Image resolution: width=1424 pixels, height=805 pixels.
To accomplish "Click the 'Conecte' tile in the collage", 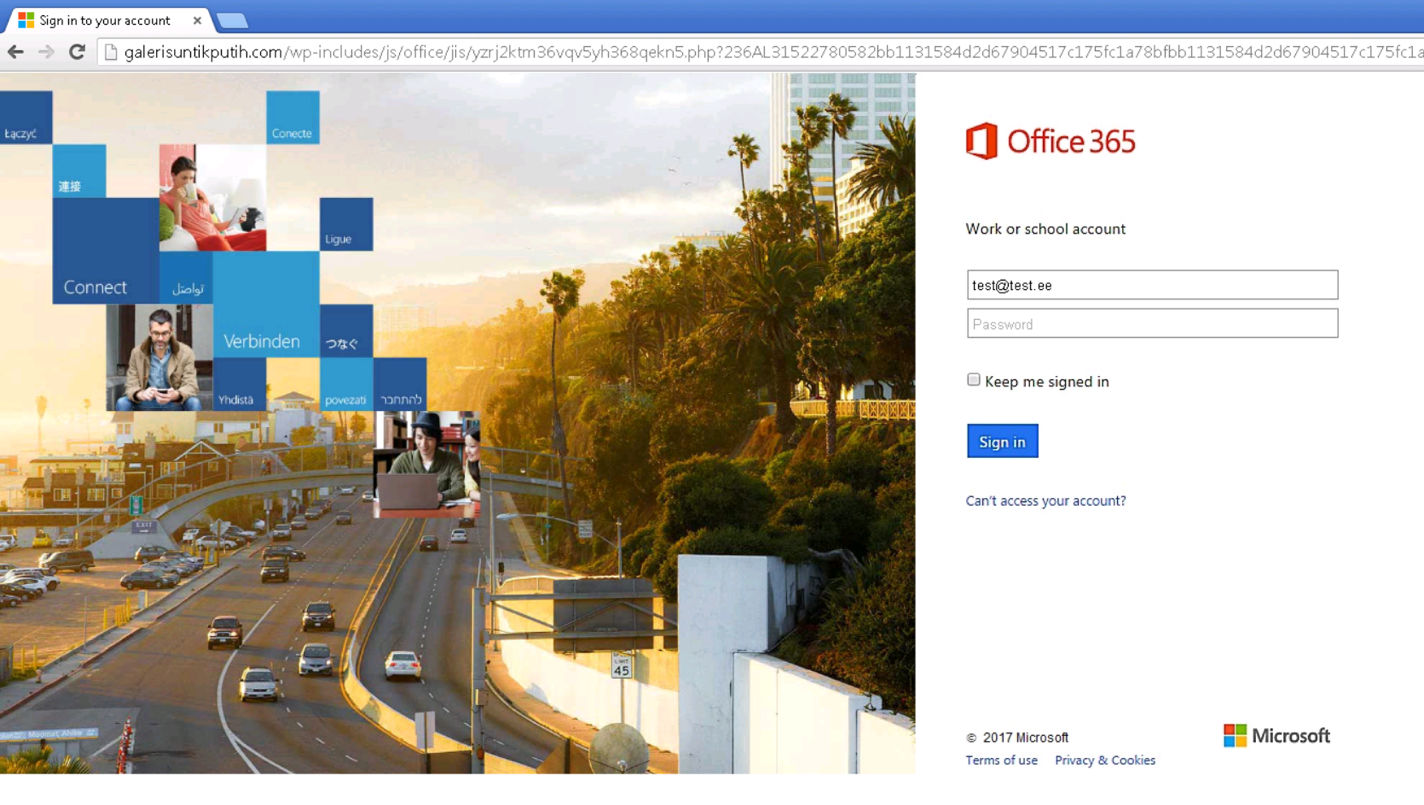I will tap(293, 117).
